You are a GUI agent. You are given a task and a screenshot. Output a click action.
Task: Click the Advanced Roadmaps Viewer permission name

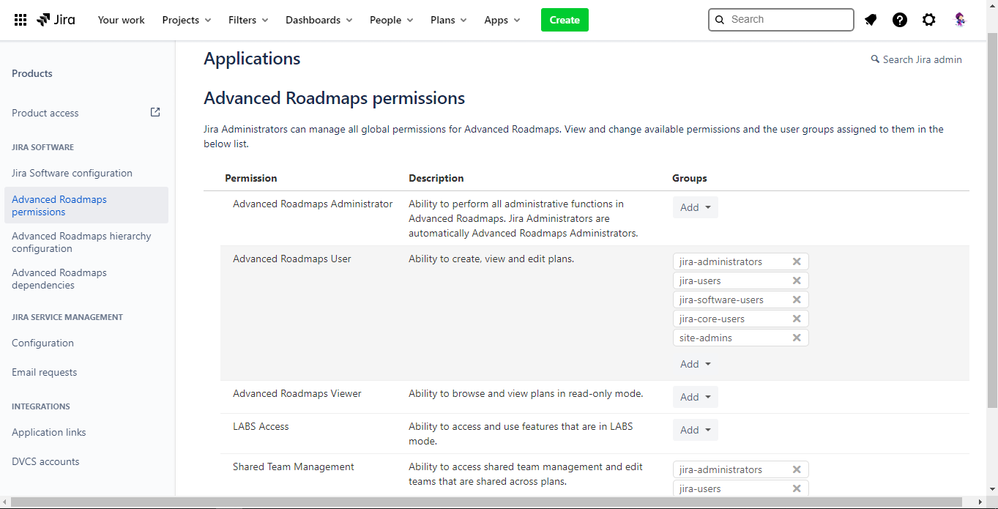[x=297, y=393]
